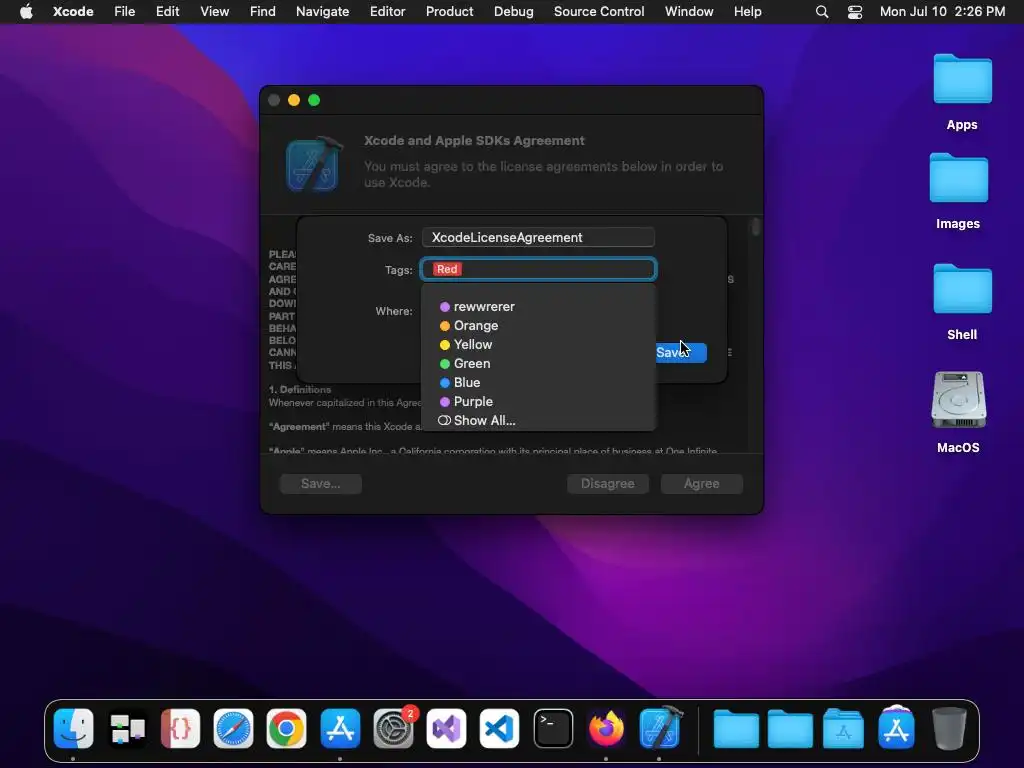Open the Navigate menu
The width and height of the screenshot is (1024, 768).
(323, 12)
